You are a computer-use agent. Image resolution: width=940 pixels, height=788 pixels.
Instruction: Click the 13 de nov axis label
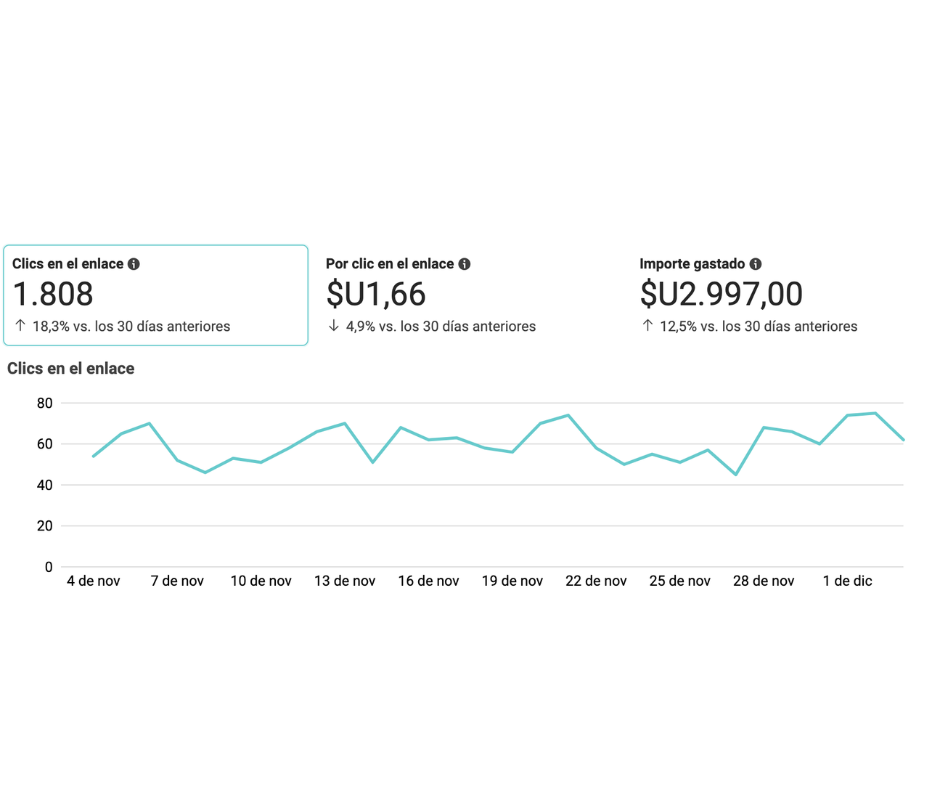click(x=344, y=581)
